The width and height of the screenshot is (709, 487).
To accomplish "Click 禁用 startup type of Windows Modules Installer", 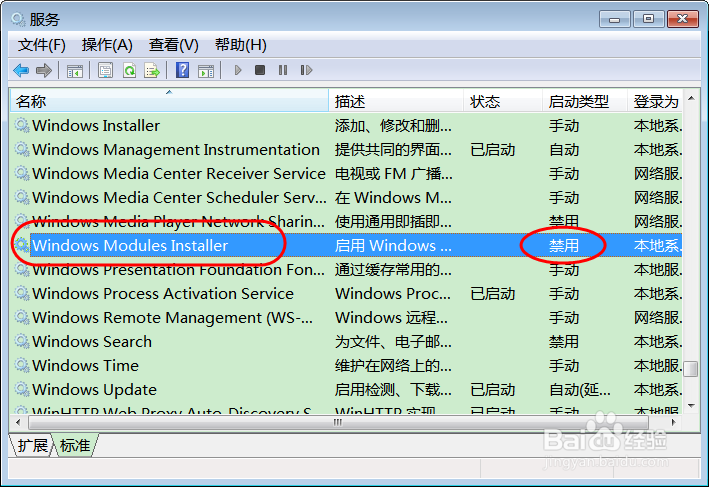I will tap(563, 246).
